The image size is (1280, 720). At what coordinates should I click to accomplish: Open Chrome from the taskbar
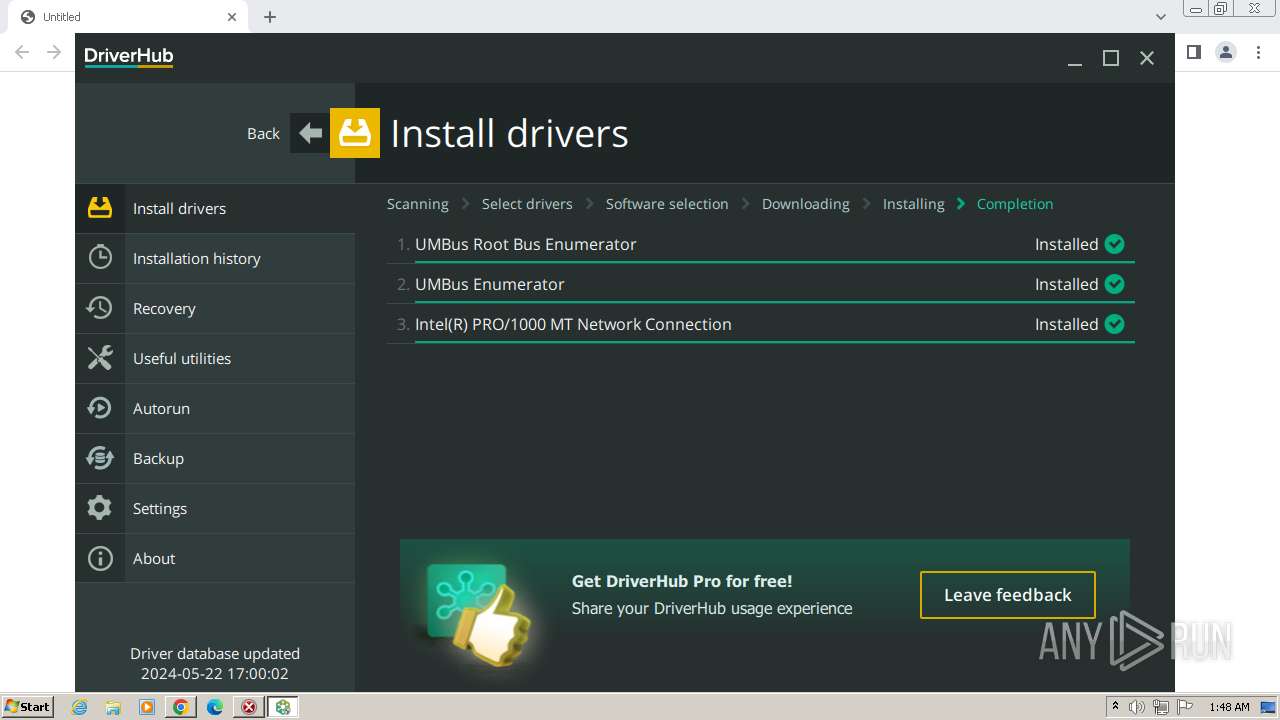(180, 707)
